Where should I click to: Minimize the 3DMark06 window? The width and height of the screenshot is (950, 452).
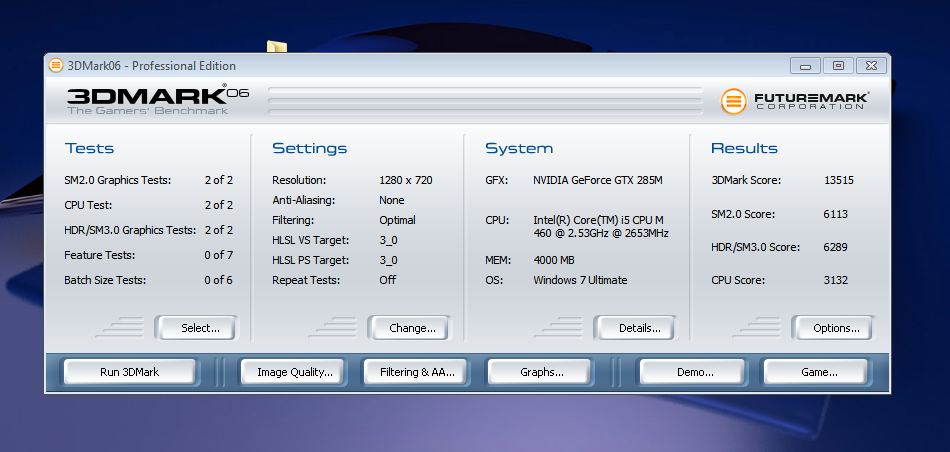pyautogui.click(x=805, y=65)
